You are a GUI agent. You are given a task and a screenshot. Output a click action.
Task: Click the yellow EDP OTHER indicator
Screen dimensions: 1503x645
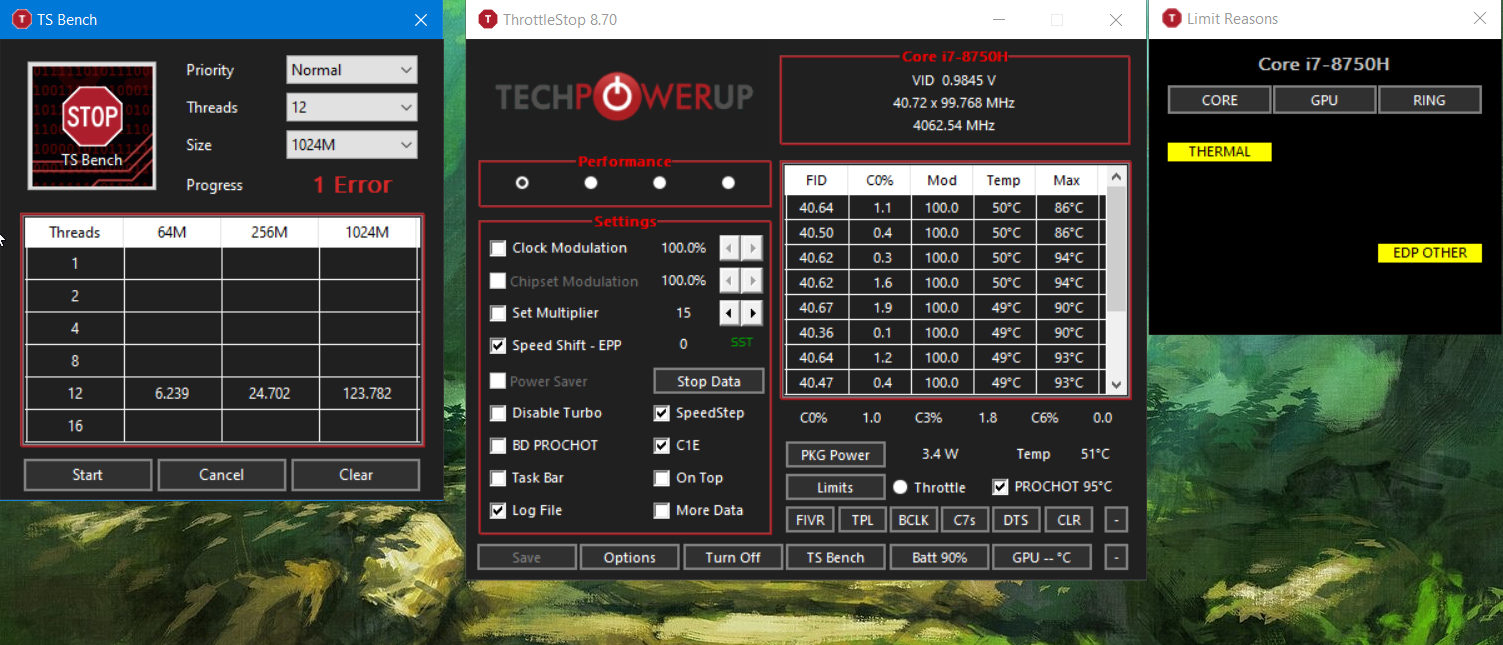pos(1430,253)
